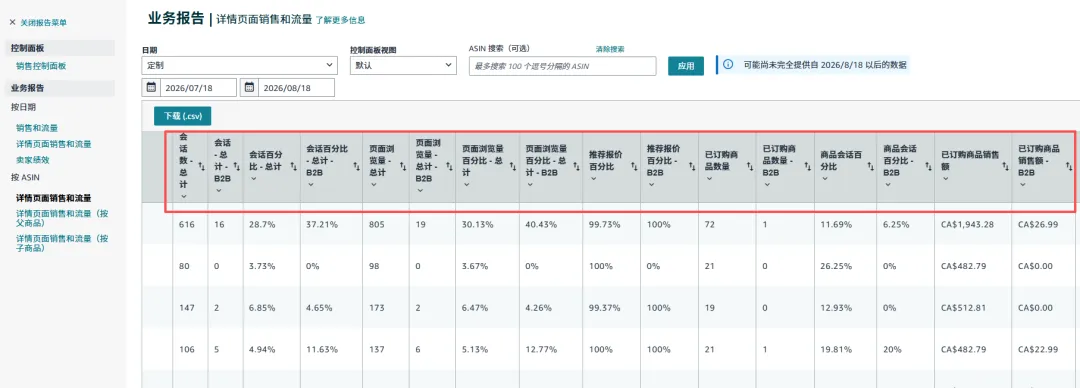Viewport: 1080px width, 388px height.
Task: Open the start date calendar icon
Action: pyautogui.click(x=151, y=88)
